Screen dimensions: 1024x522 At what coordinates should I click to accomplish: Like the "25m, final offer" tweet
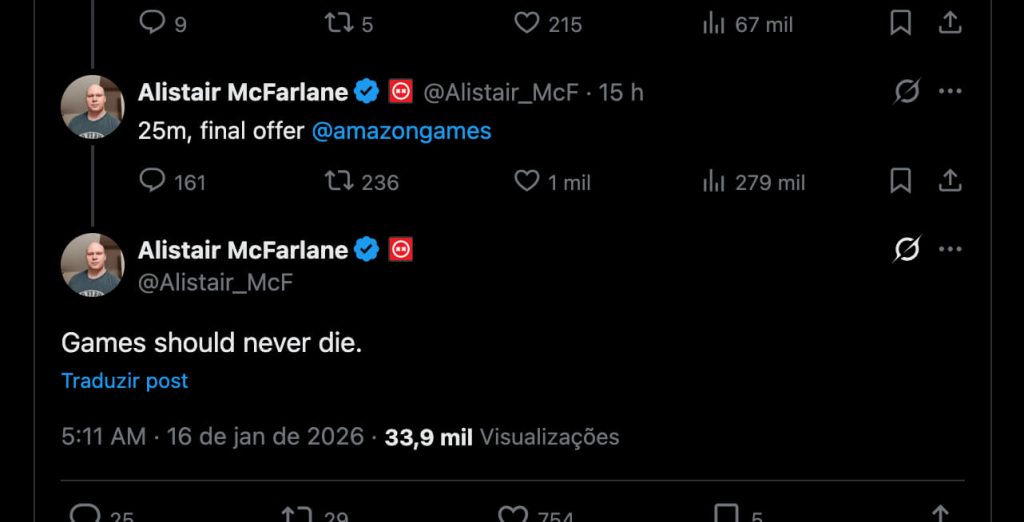click(x=527, y=181)
